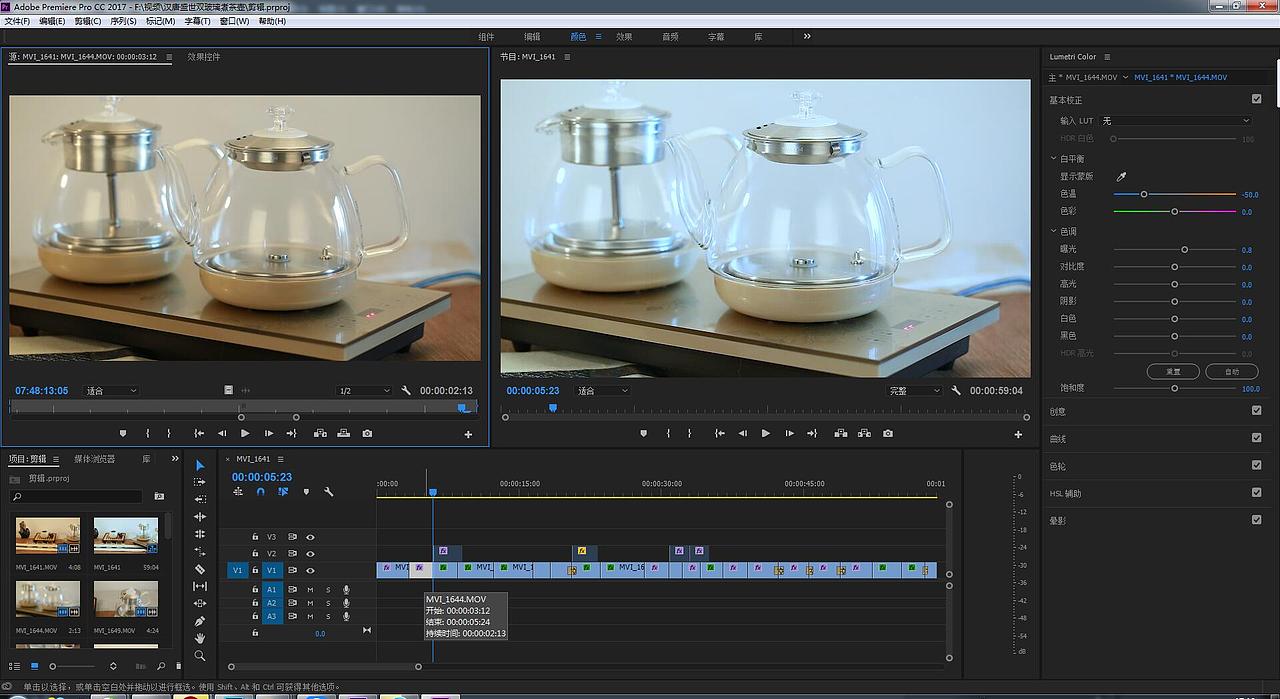Screen dimensions: 1280x699
Task: Click the 自动 button in Lumetri
Action: pyautogui.click(x=1230, y=371)
